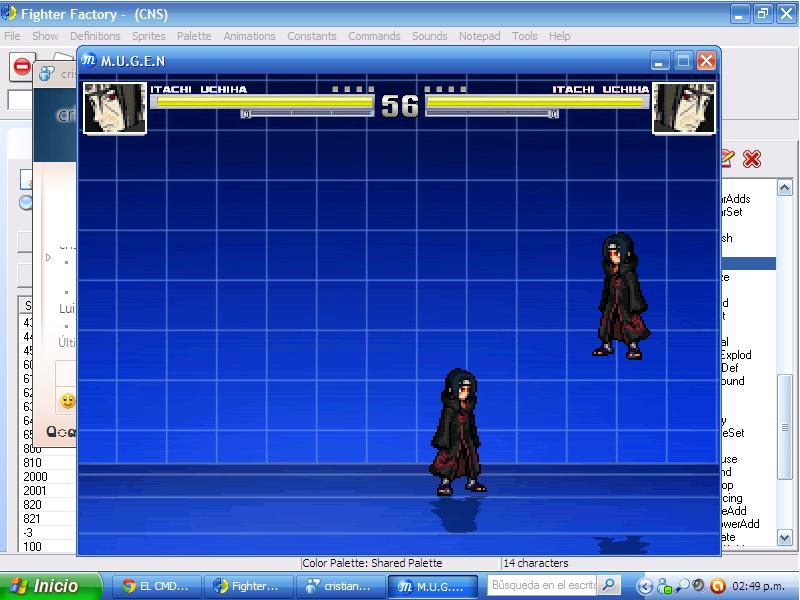800x600 pixels.
Task: Open the Notepad menu
Action: pyautogui.click(x=479, y=36)
